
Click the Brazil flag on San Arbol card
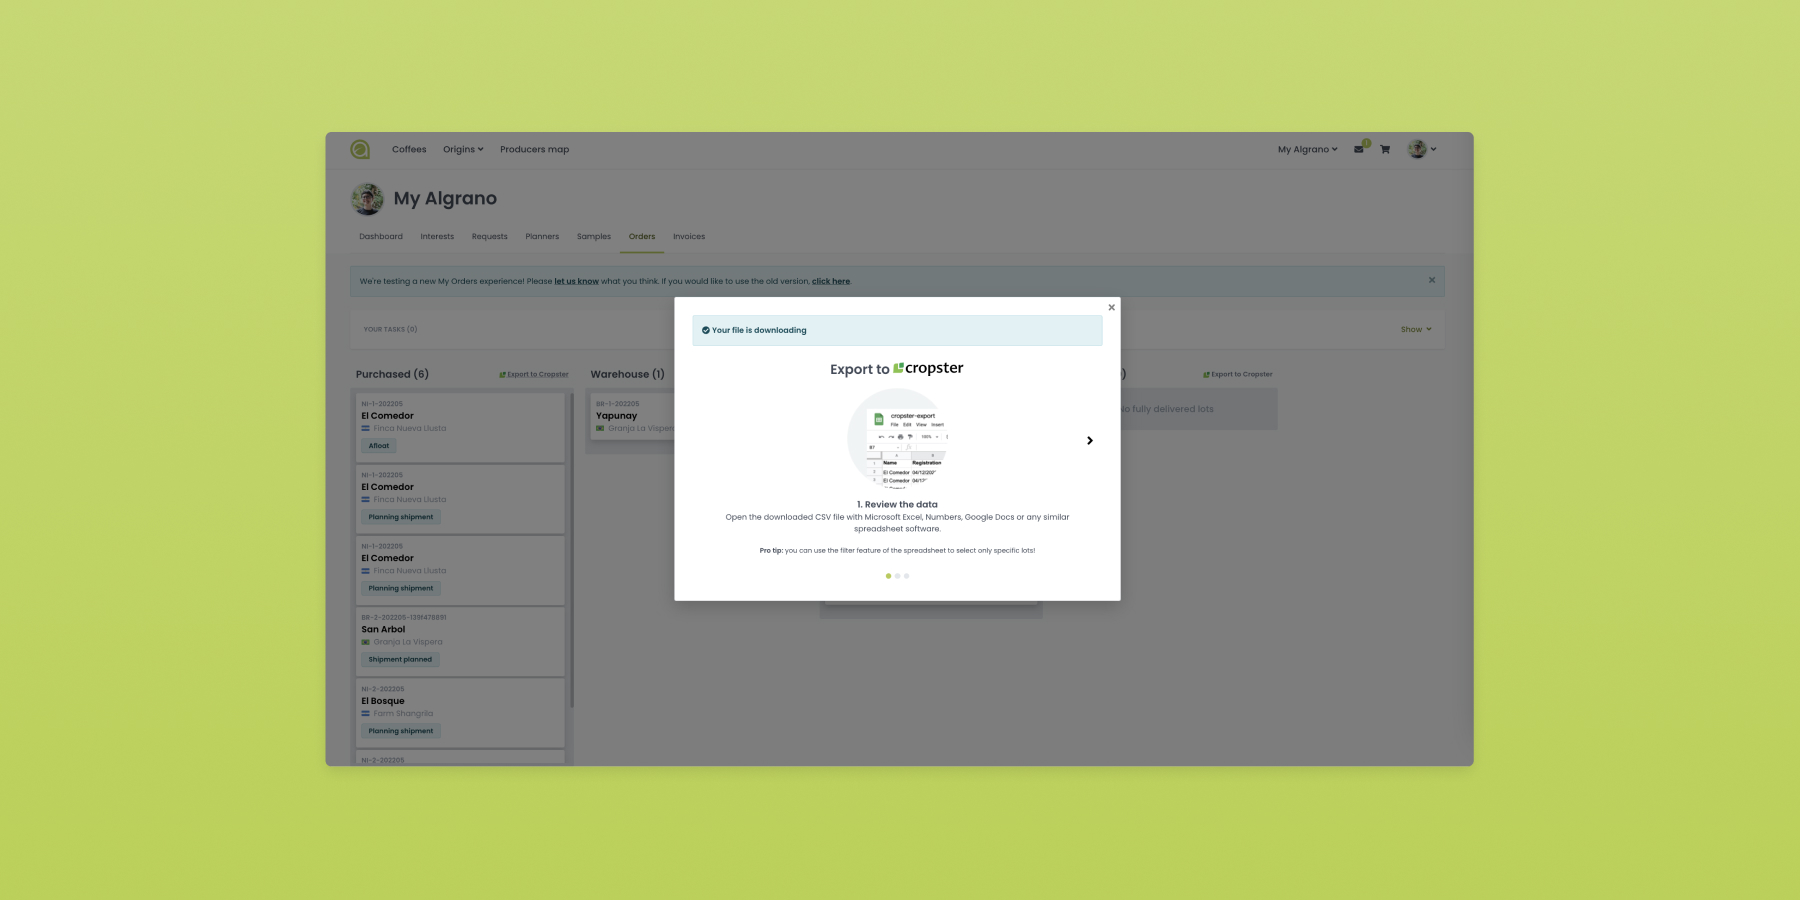coord(366,642)
